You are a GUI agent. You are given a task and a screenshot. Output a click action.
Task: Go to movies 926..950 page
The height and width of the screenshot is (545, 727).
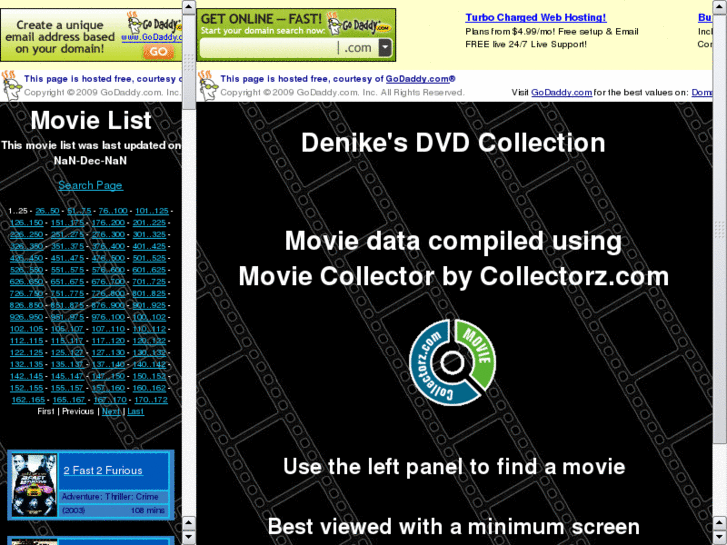[x=26, y=317]
